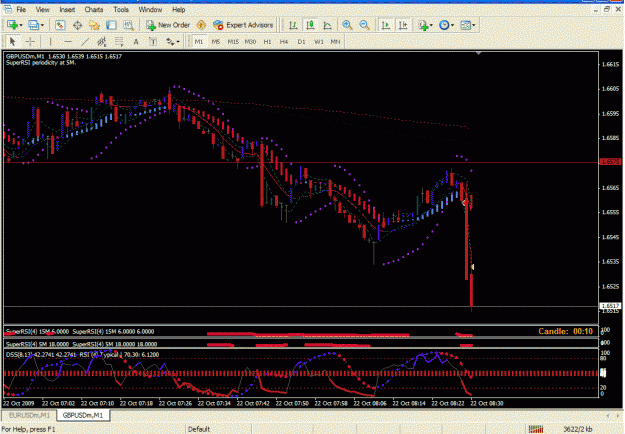The width and height of the screenshot is (625, 434).
Task: Open the Terminal window icon
Action: 111,25
